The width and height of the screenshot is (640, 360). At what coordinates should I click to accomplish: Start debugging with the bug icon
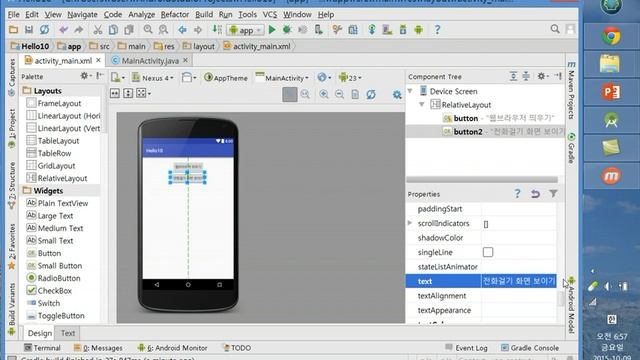pos(287,30)
